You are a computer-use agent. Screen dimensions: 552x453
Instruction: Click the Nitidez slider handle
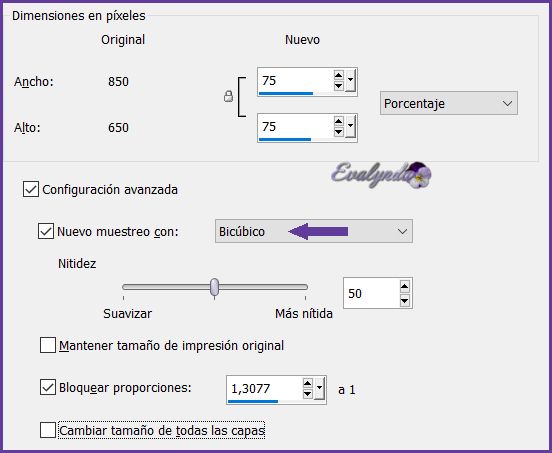click(x=214, y=287)
